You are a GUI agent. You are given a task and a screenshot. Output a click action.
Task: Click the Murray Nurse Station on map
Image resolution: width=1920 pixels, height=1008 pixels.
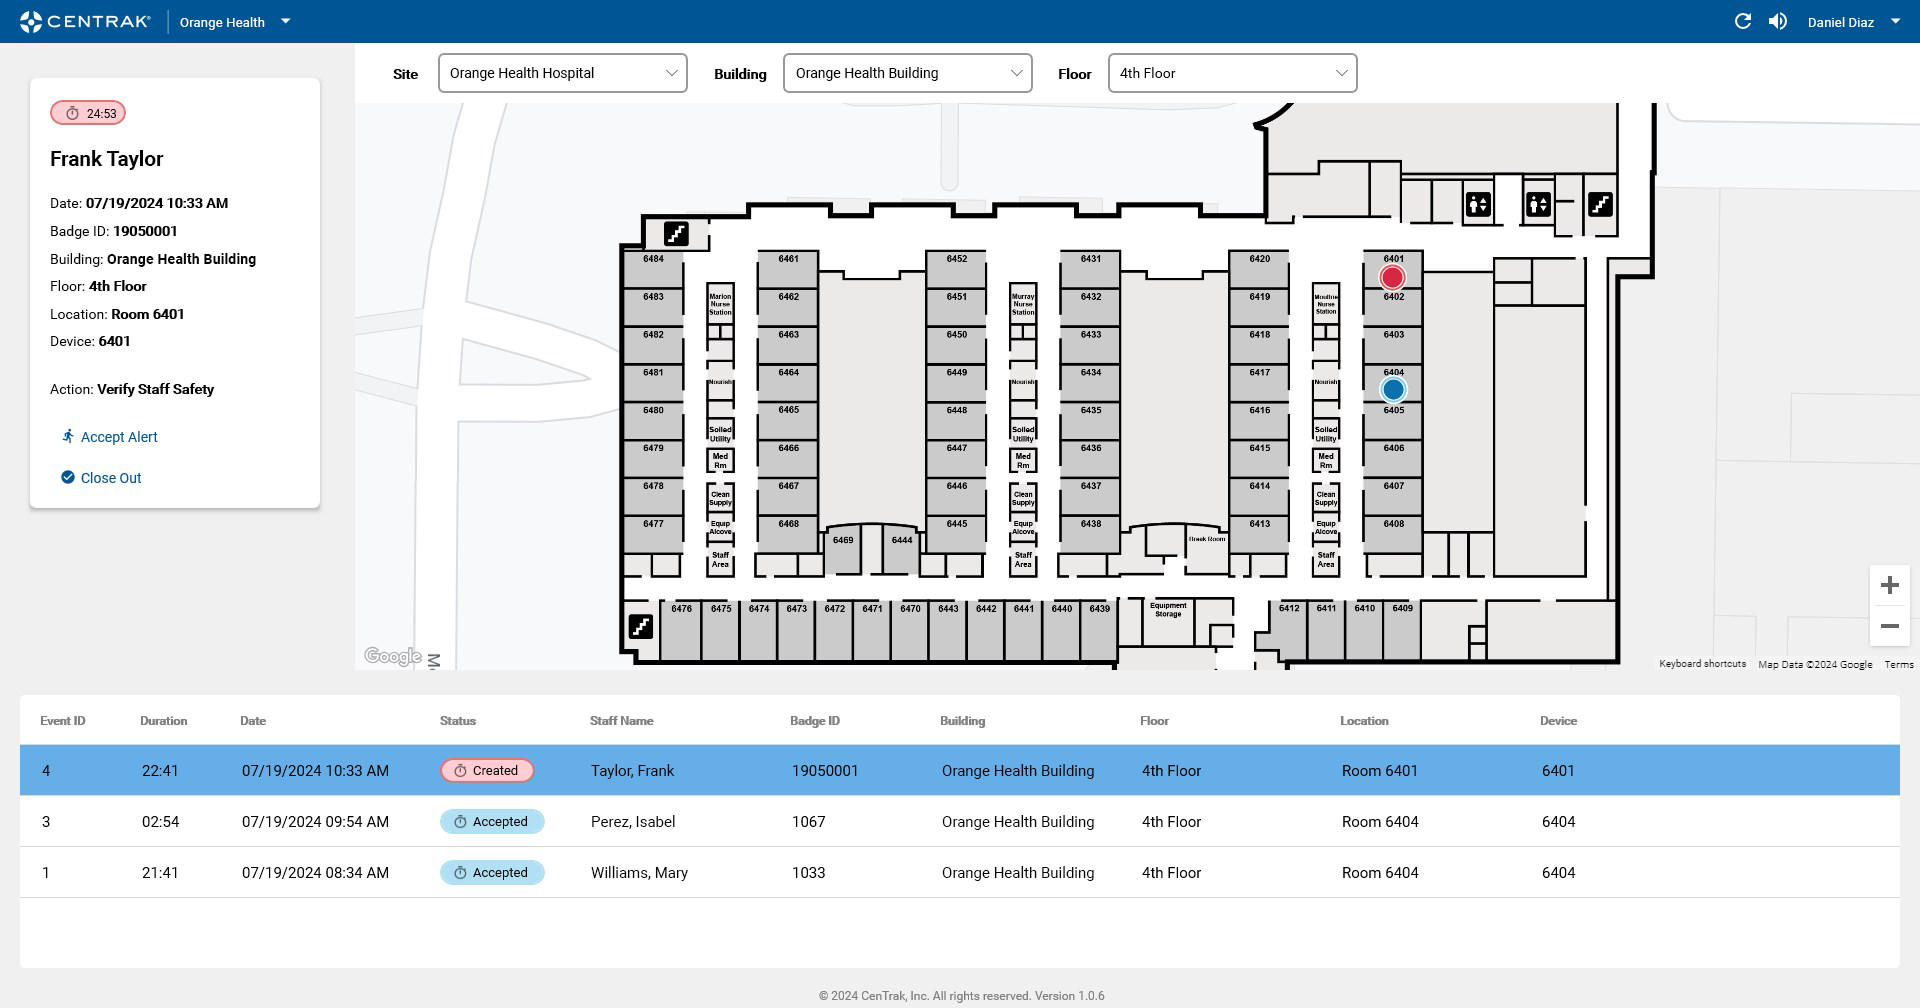pos(1023,304)
